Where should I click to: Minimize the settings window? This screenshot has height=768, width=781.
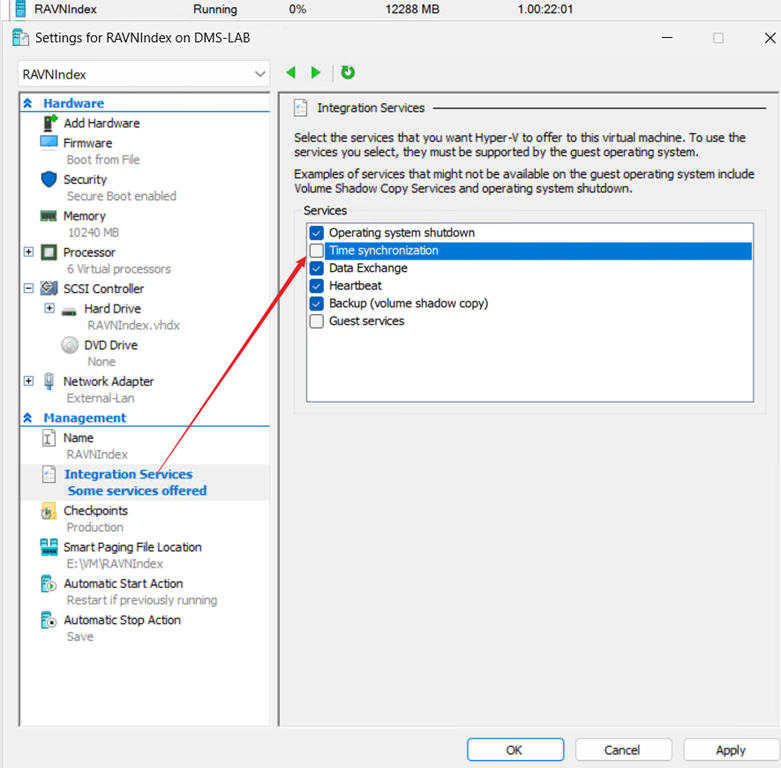point(667,38)
